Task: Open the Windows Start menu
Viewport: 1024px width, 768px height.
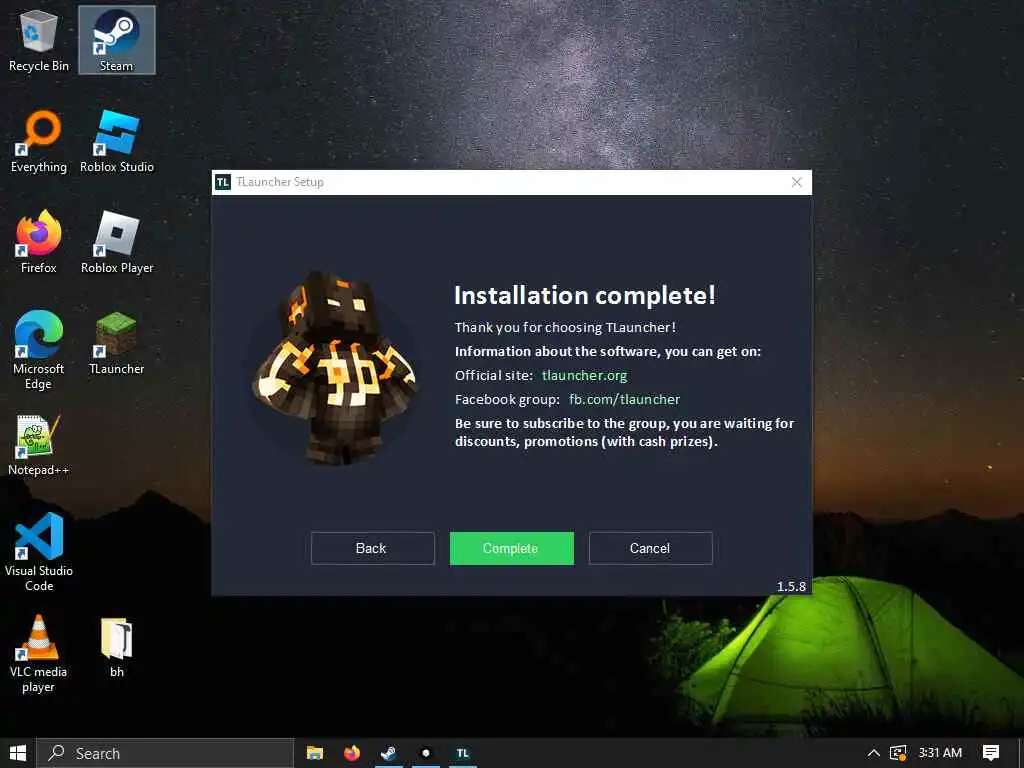Action: (18, 753)
